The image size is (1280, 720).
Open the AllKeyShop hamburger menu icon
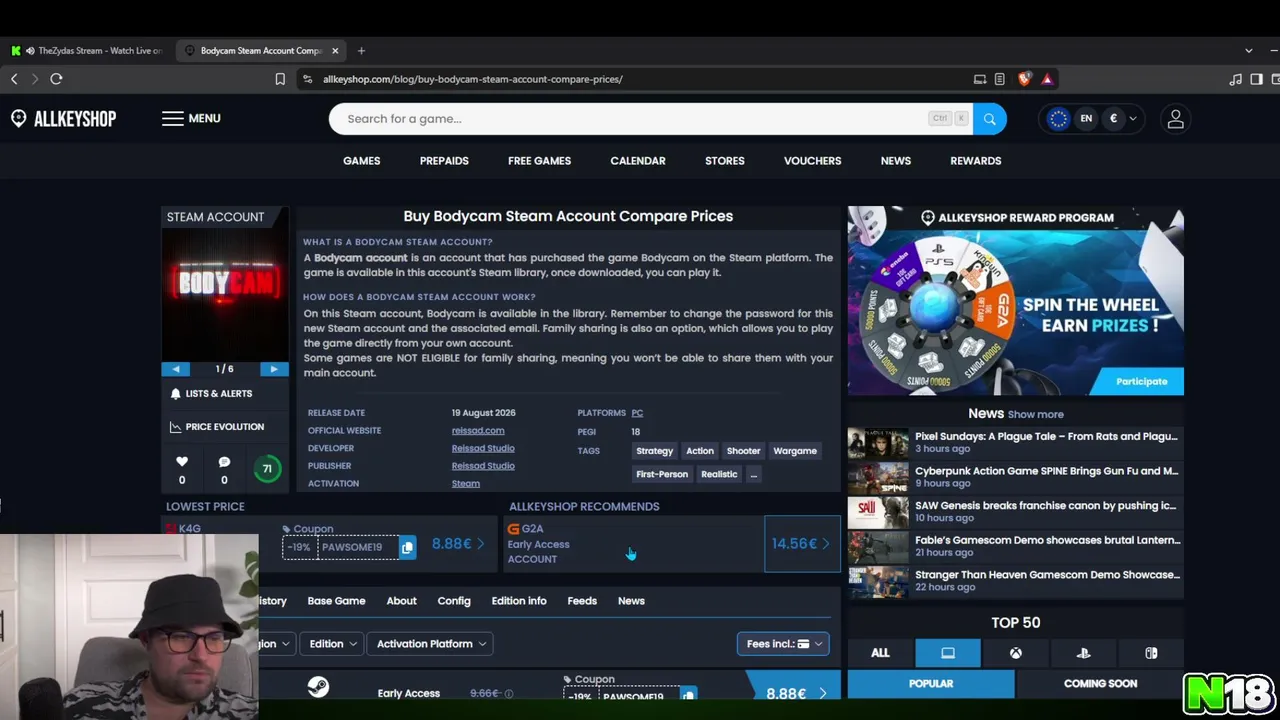[173, 118]
